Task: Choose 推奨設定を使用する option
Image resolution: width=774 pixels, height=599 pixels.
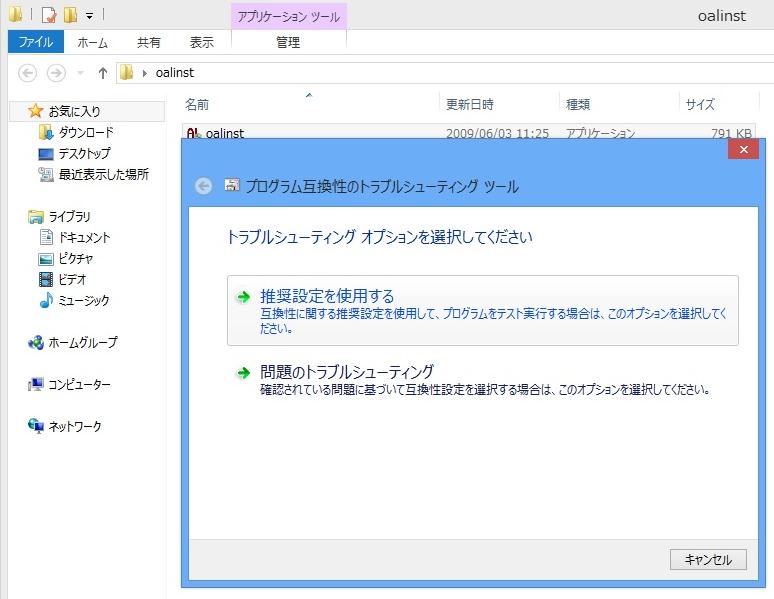Action: point(483,311)
